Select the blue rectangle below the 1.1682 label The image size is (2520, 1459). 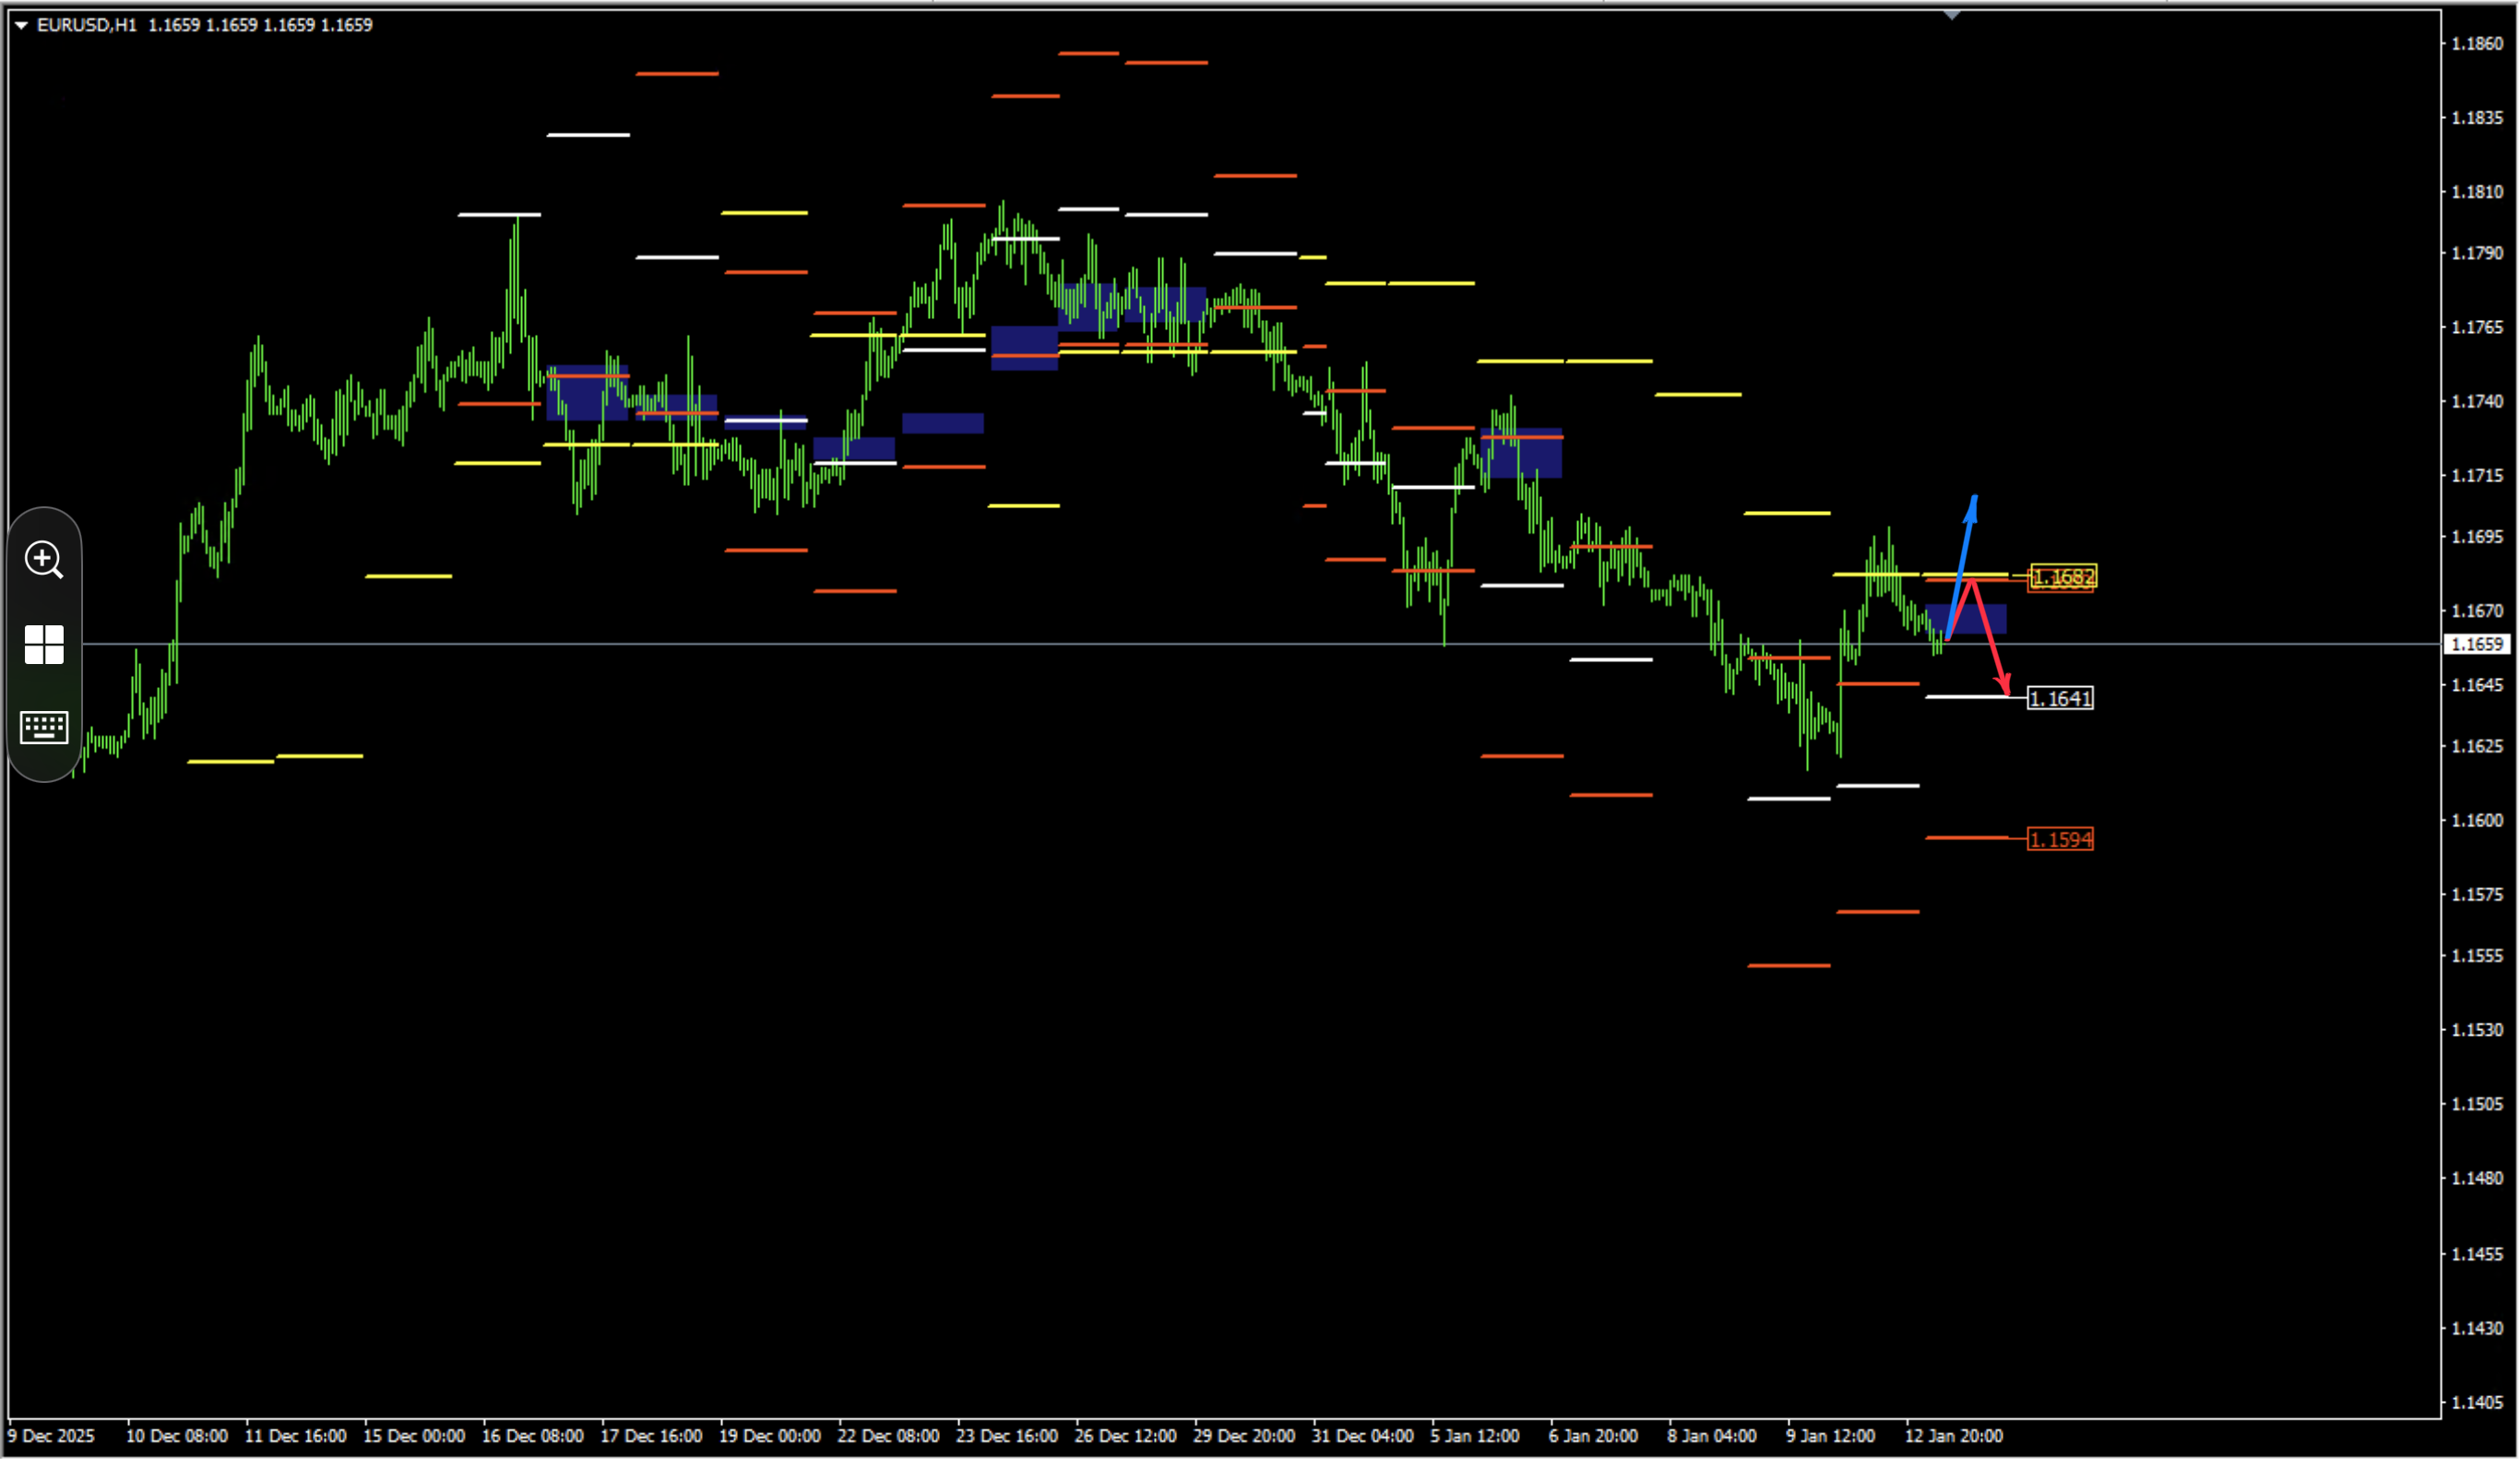[1966, 619]
